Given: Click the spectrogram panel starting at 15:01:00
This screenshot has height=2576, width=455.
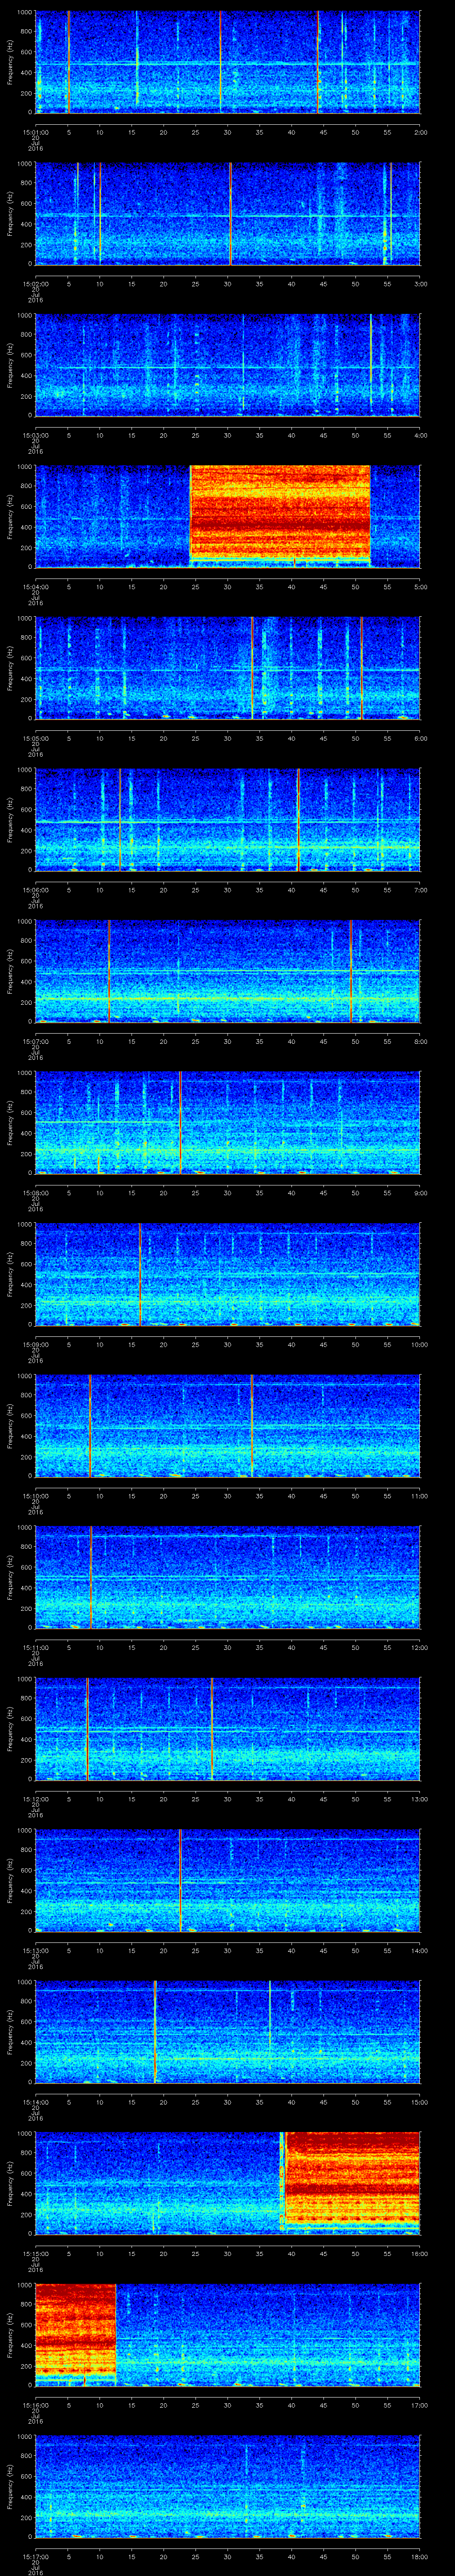Looking at the screenshot, I should (227, 62).
